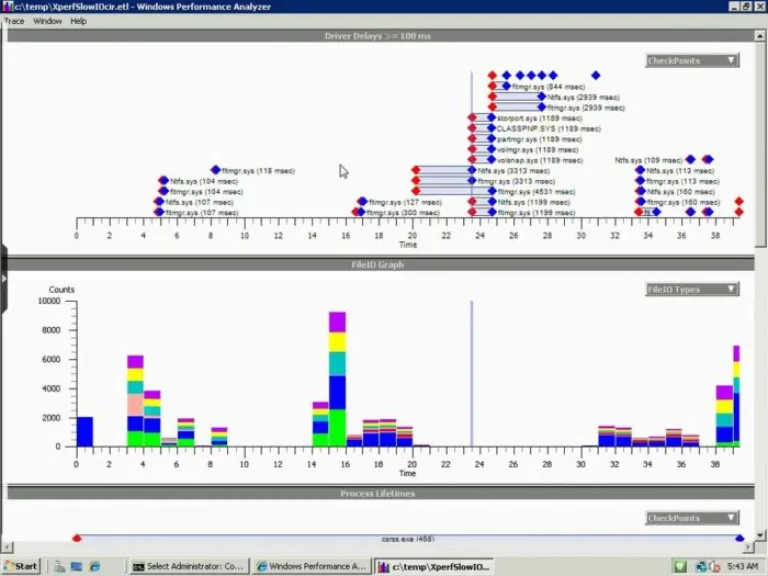Click the fltmgr.sys (4531 msec) label
The height and width of the screenshot is (576, 768).
536,192
